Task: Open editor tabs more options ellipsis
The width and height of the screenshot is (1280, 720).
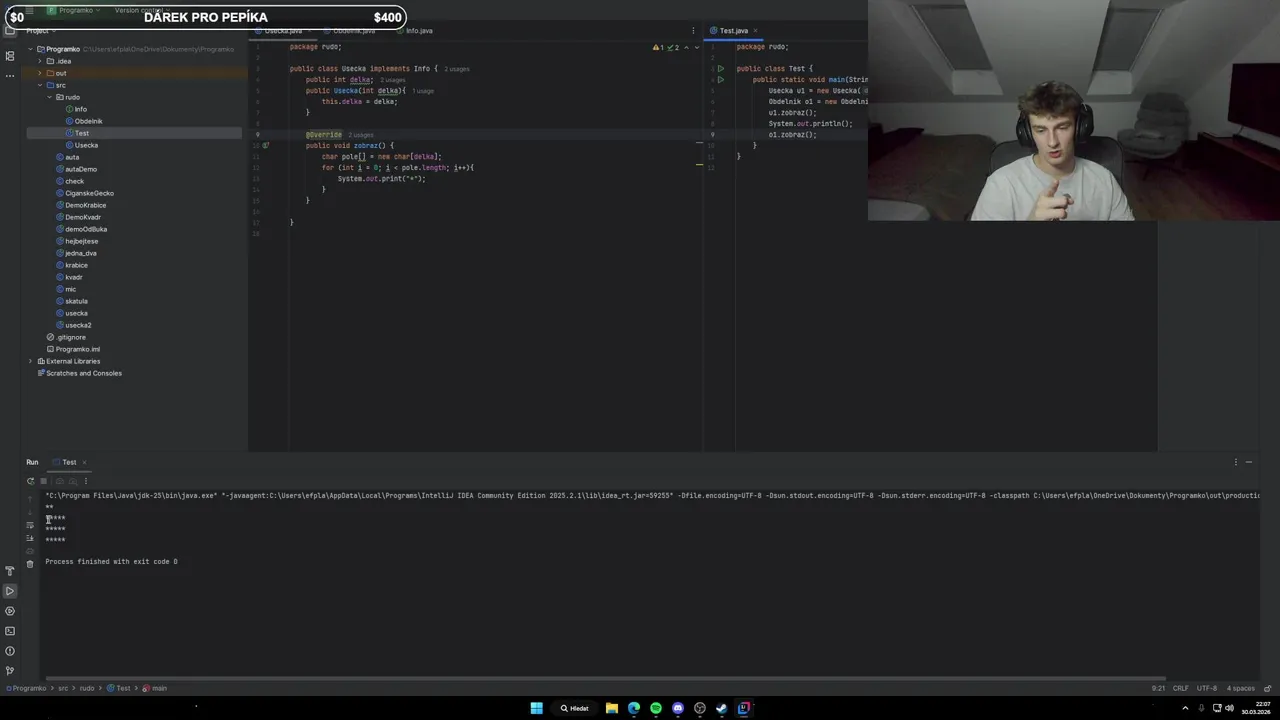Action: [693, 31]
